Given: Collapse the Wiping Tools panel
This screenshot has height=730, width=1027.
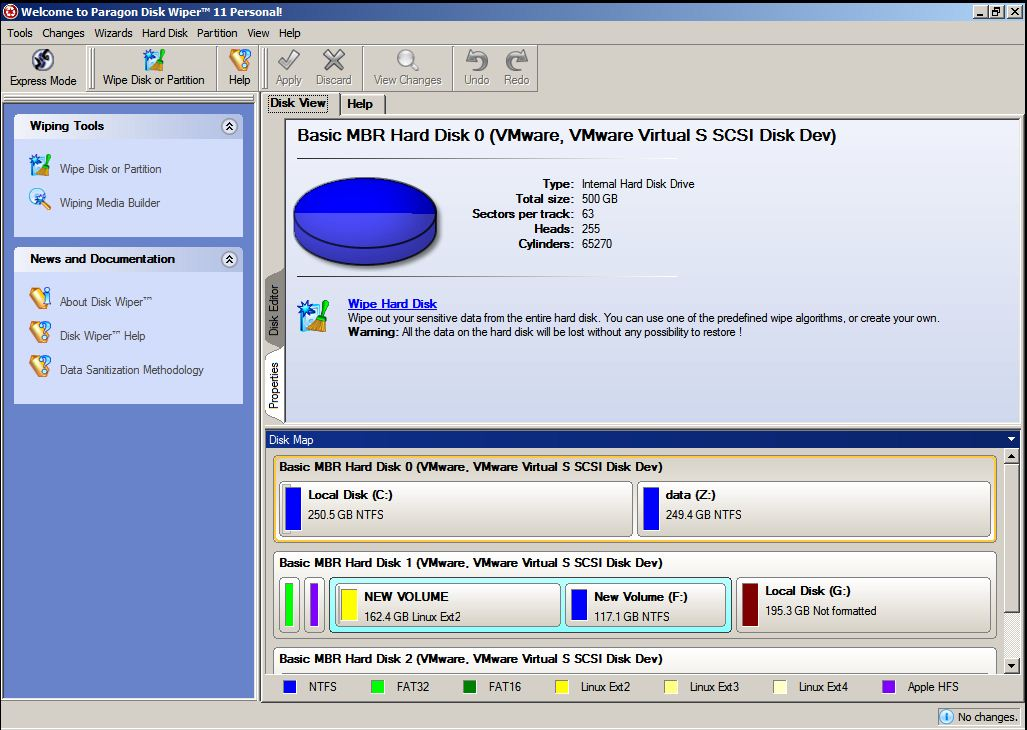Looking at the screenshot, I should tap(229, 127).
